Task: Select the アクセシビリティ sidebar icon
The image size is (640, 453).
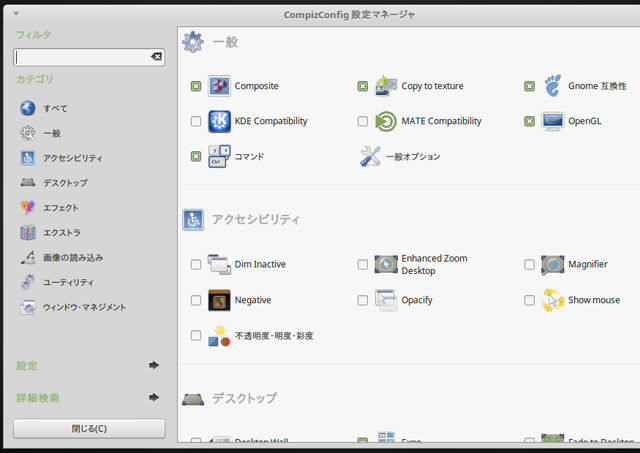Action: 28,158
